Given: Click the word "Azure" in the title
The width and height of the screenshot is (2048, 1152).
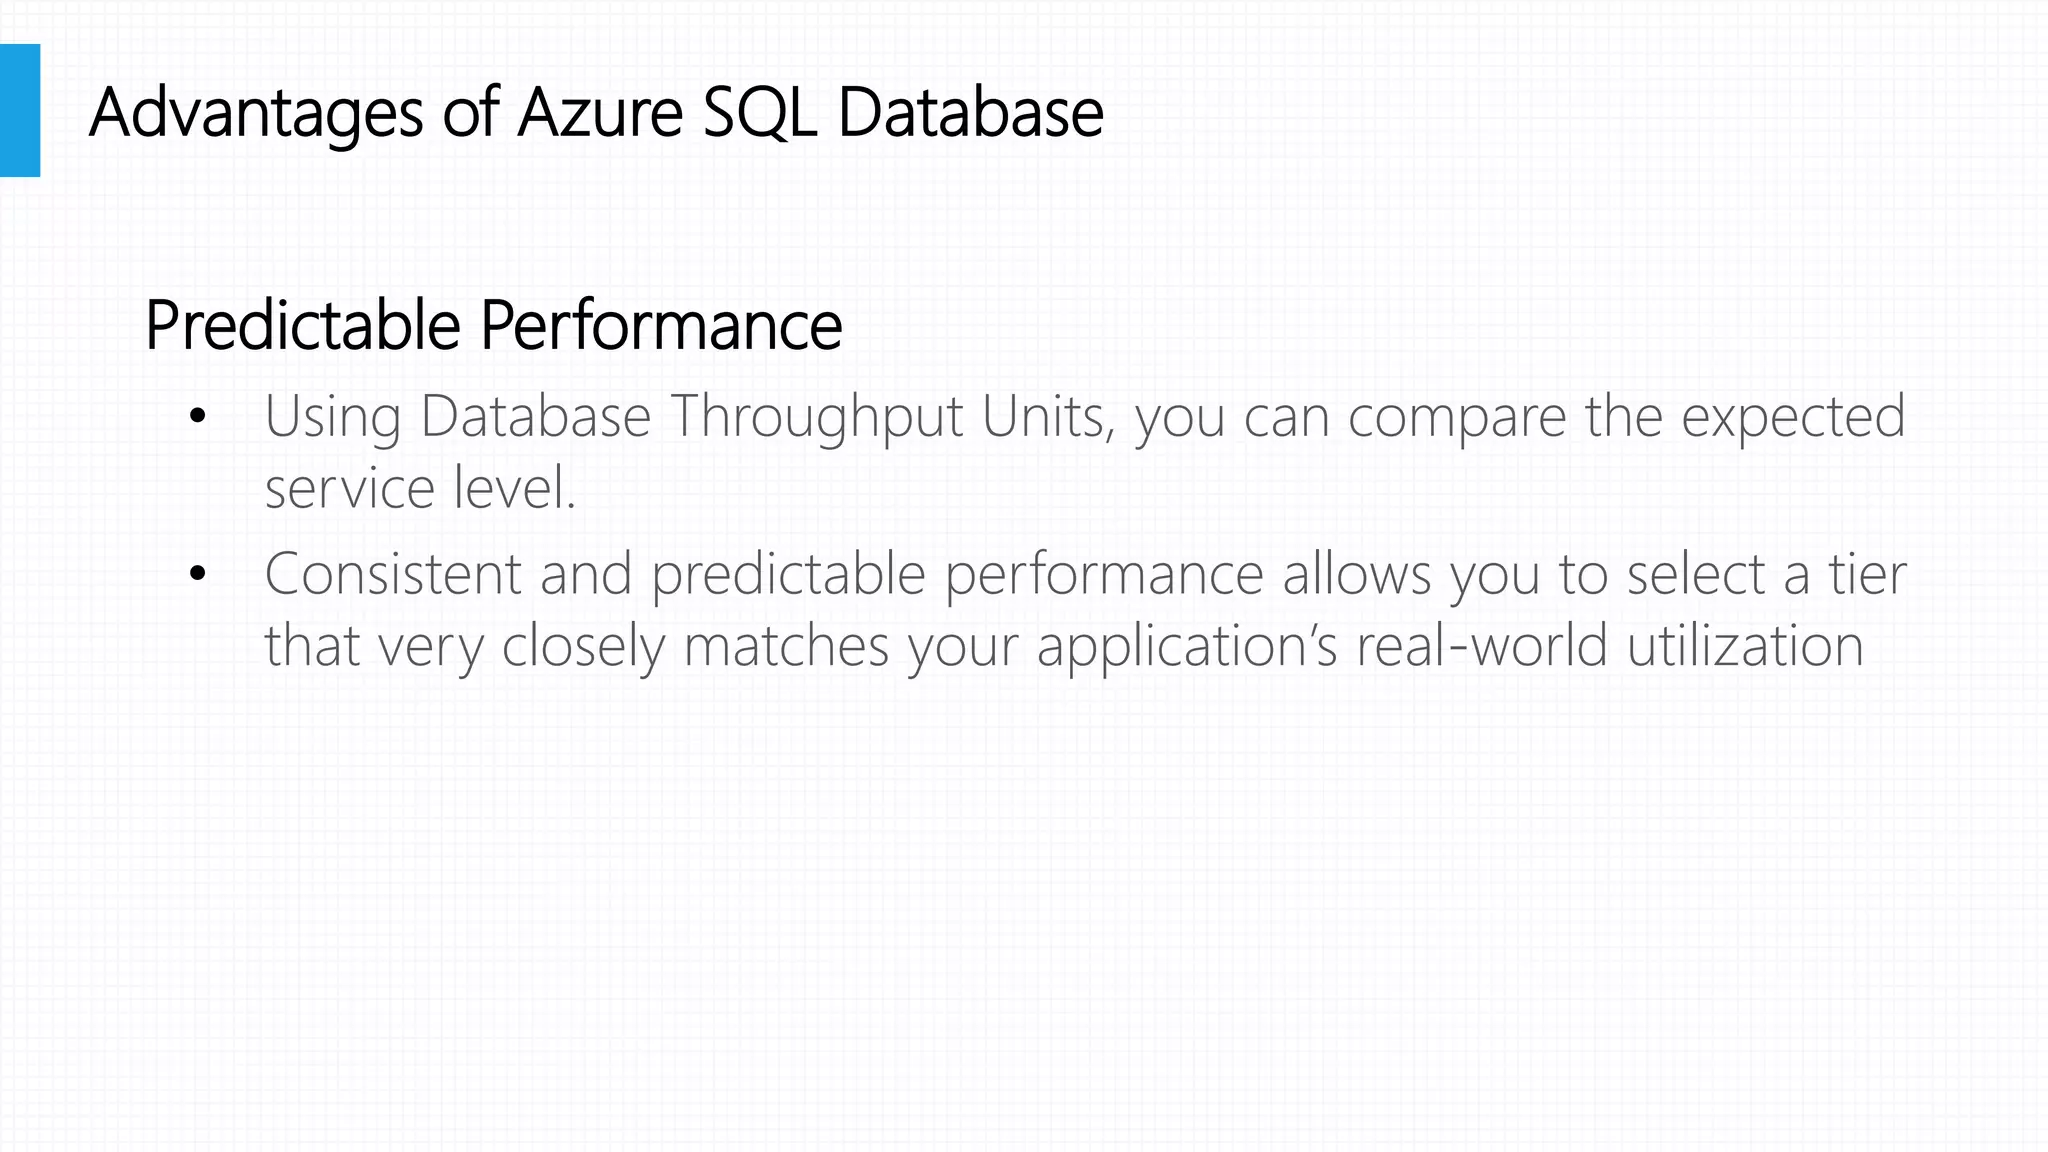Looking at the screenshot, I should click(600, 112).
